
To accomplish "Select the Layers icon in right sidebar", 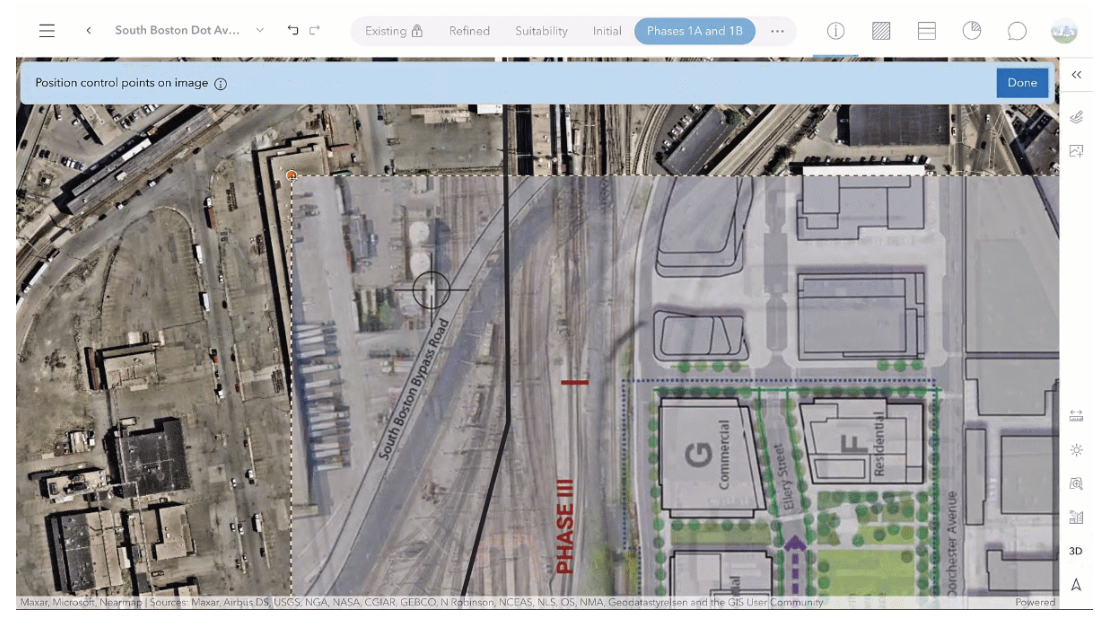I will pyautogui.click(x=1078, y=116).
